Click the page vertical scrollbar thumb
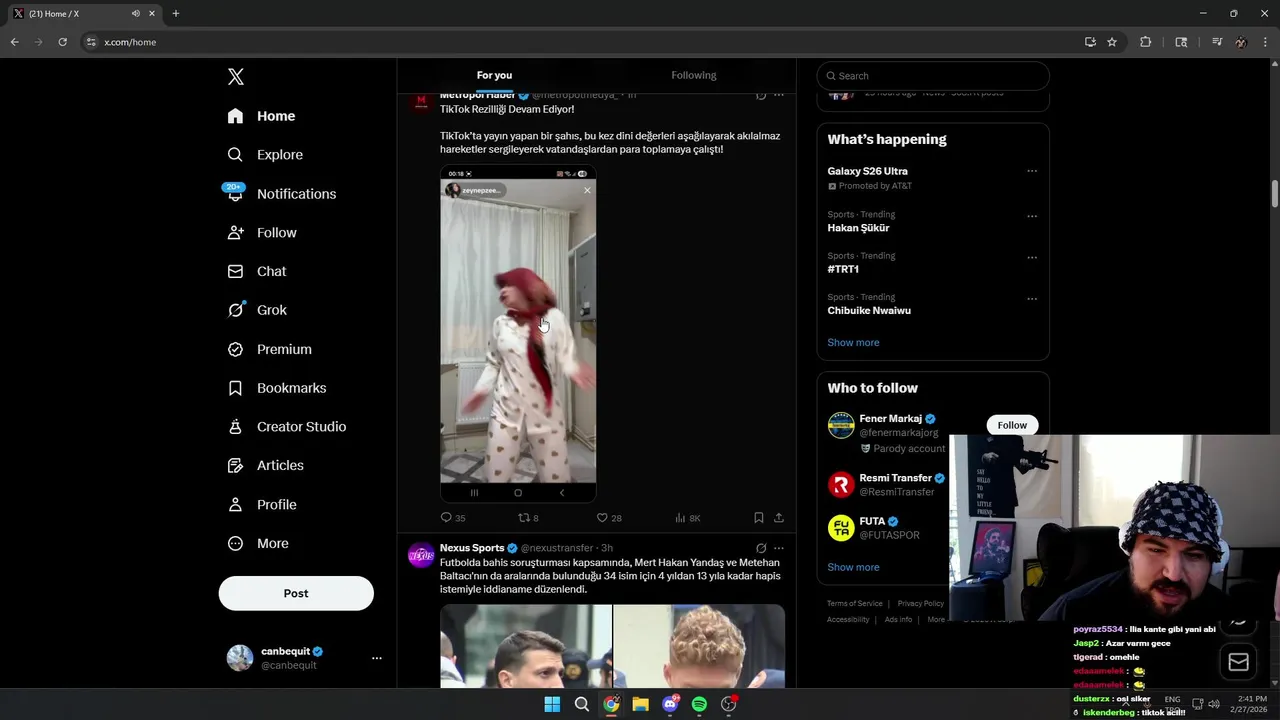The height and width of the screenshot is (720, 1280). [1275, 194]
